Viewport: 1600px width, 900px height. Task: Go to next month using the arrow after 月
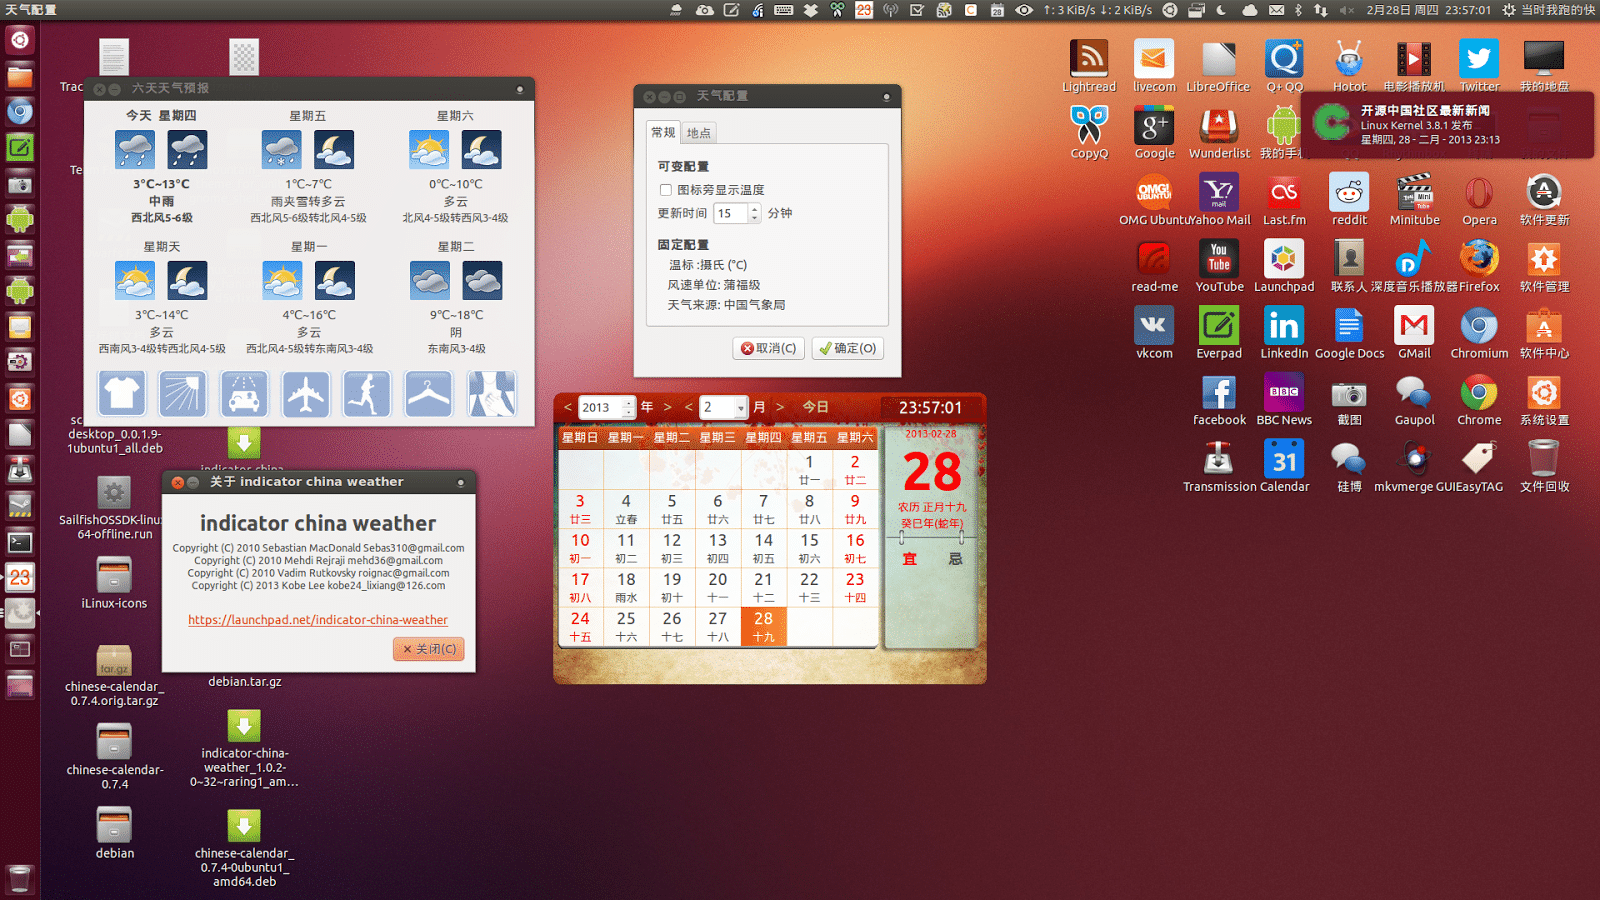pos(780,407)
